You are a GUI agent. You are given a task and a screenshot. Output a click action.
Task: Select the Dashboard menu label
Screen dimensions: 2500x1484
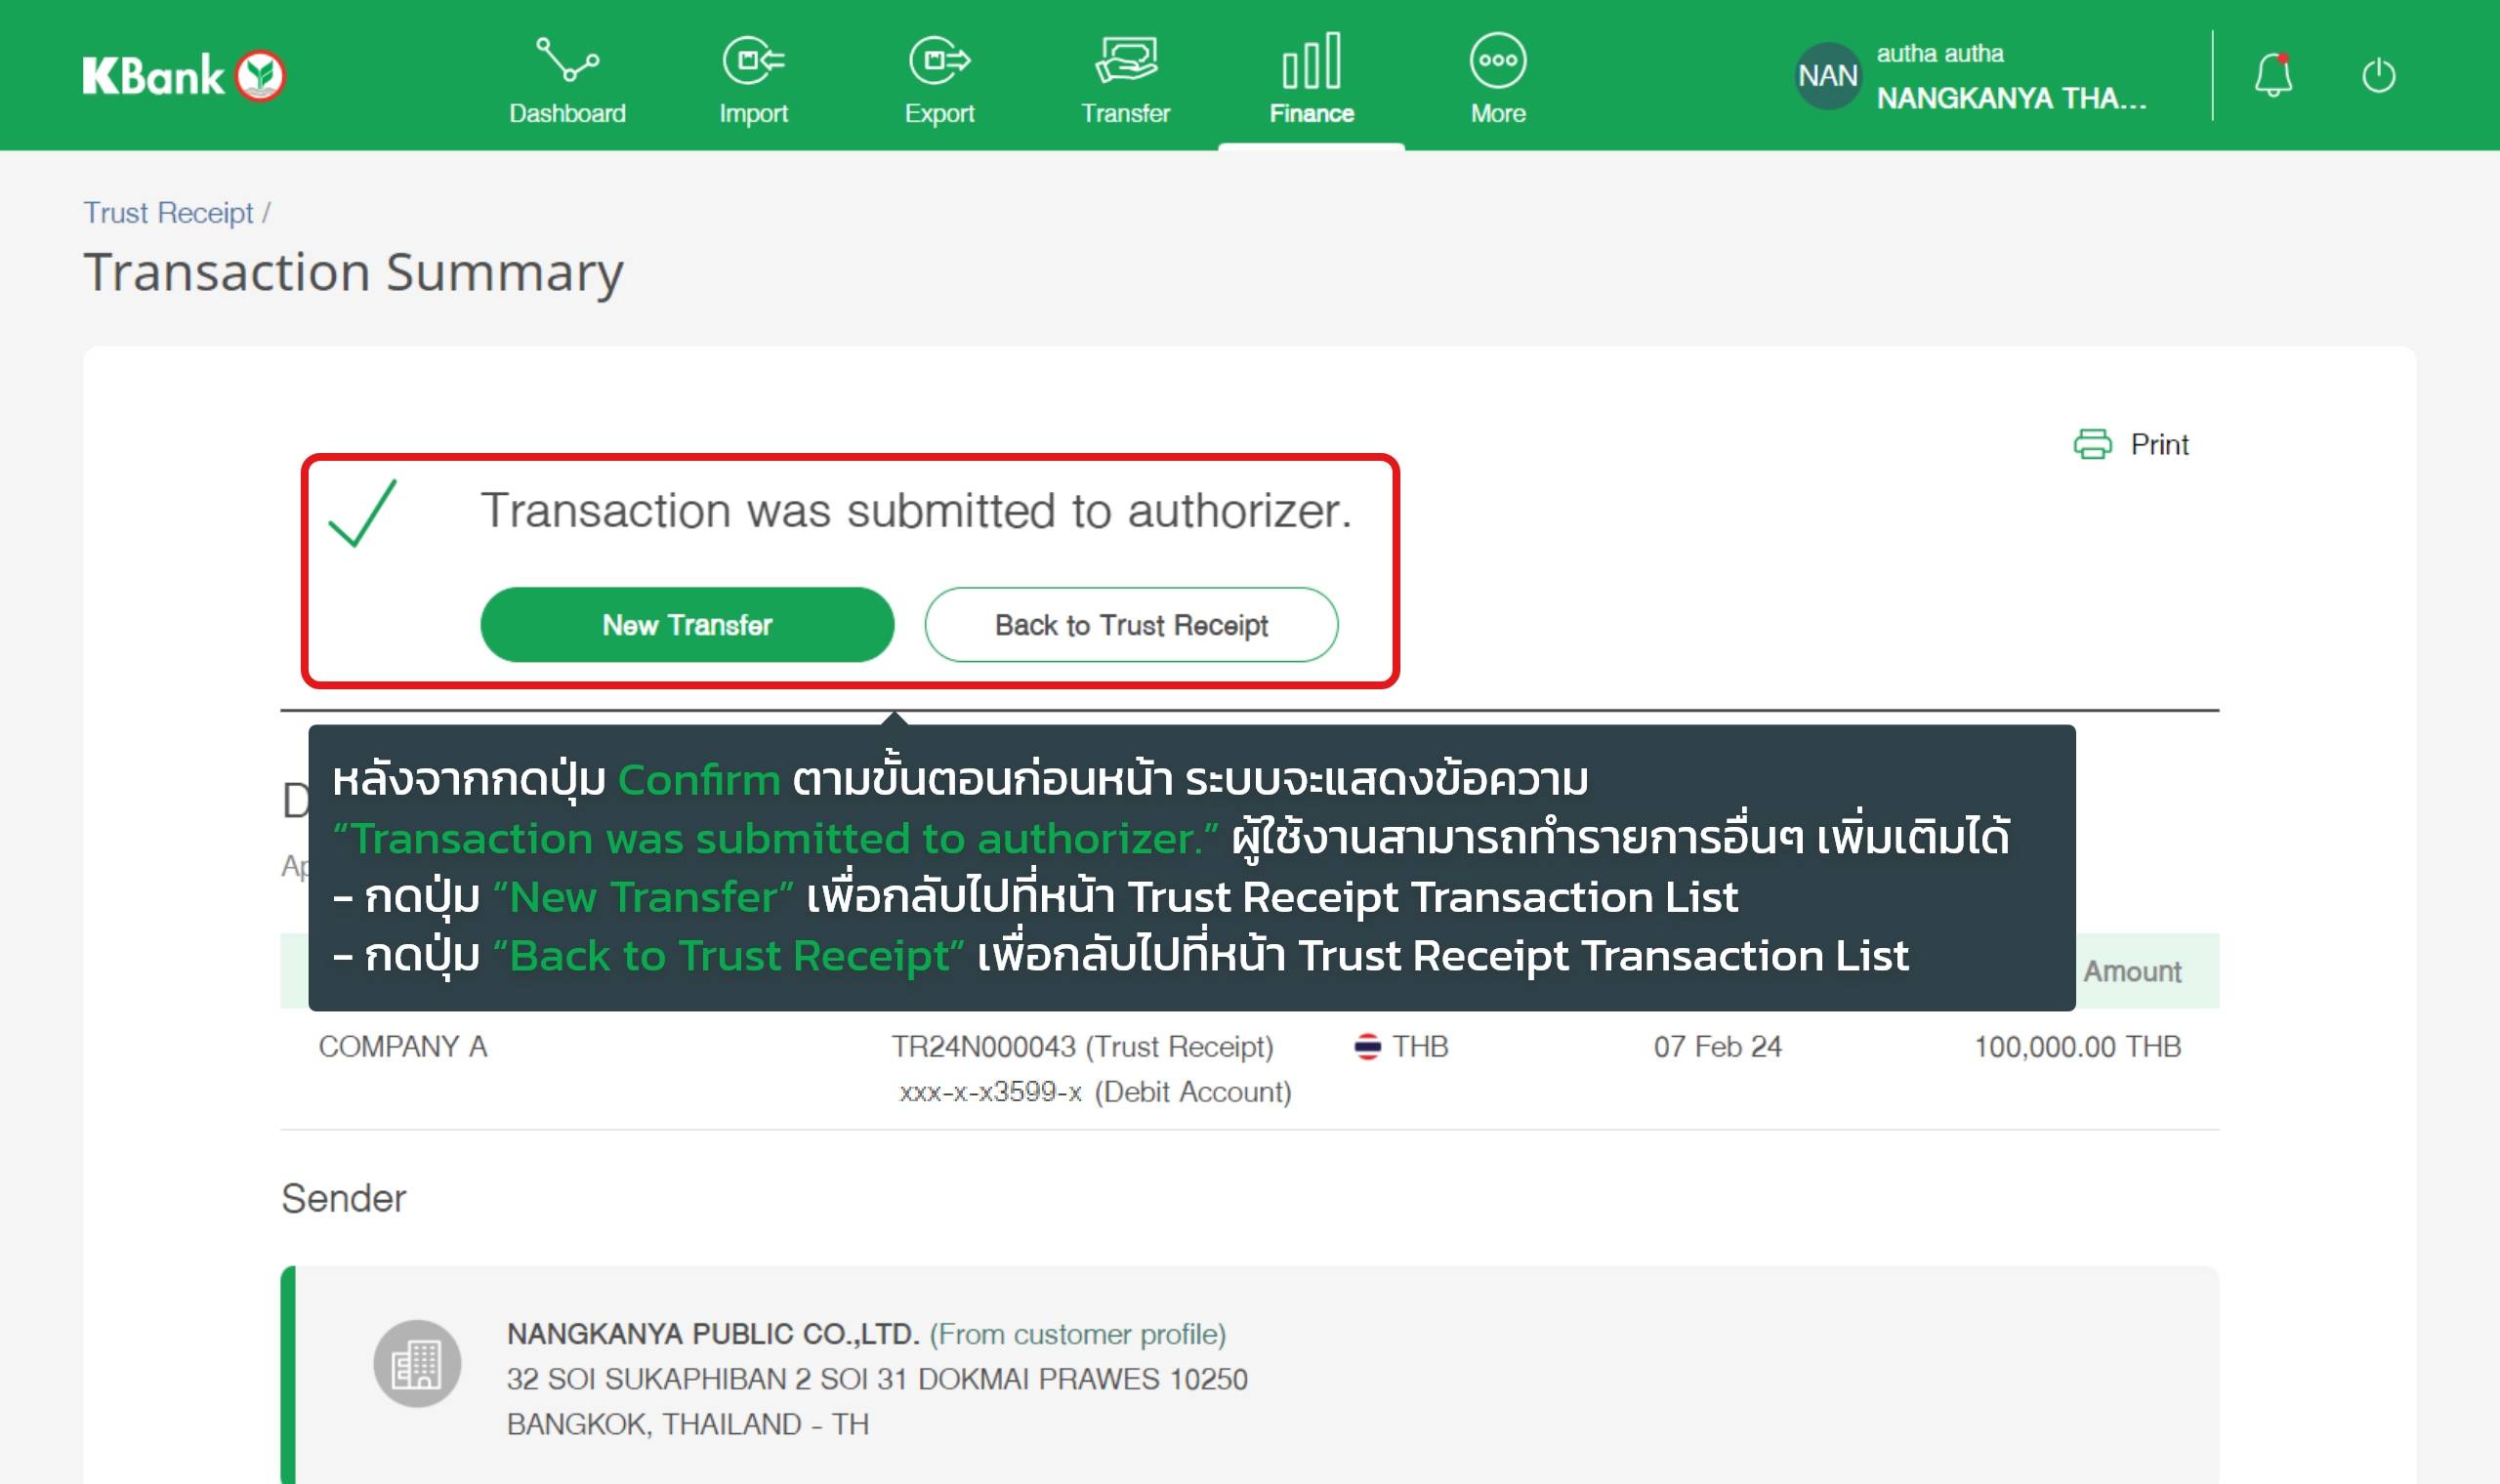pos(567,114)
